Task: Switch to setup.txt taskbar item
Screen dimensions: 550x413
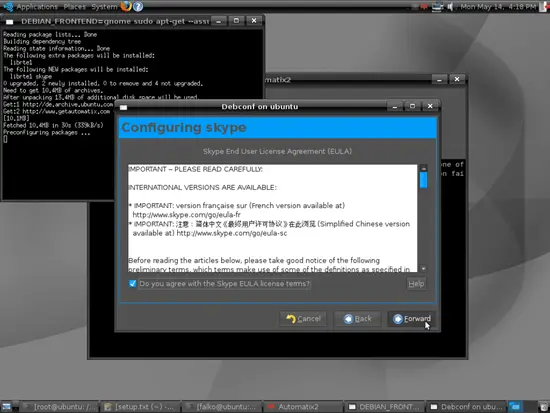Action: [x=140, y=407]
